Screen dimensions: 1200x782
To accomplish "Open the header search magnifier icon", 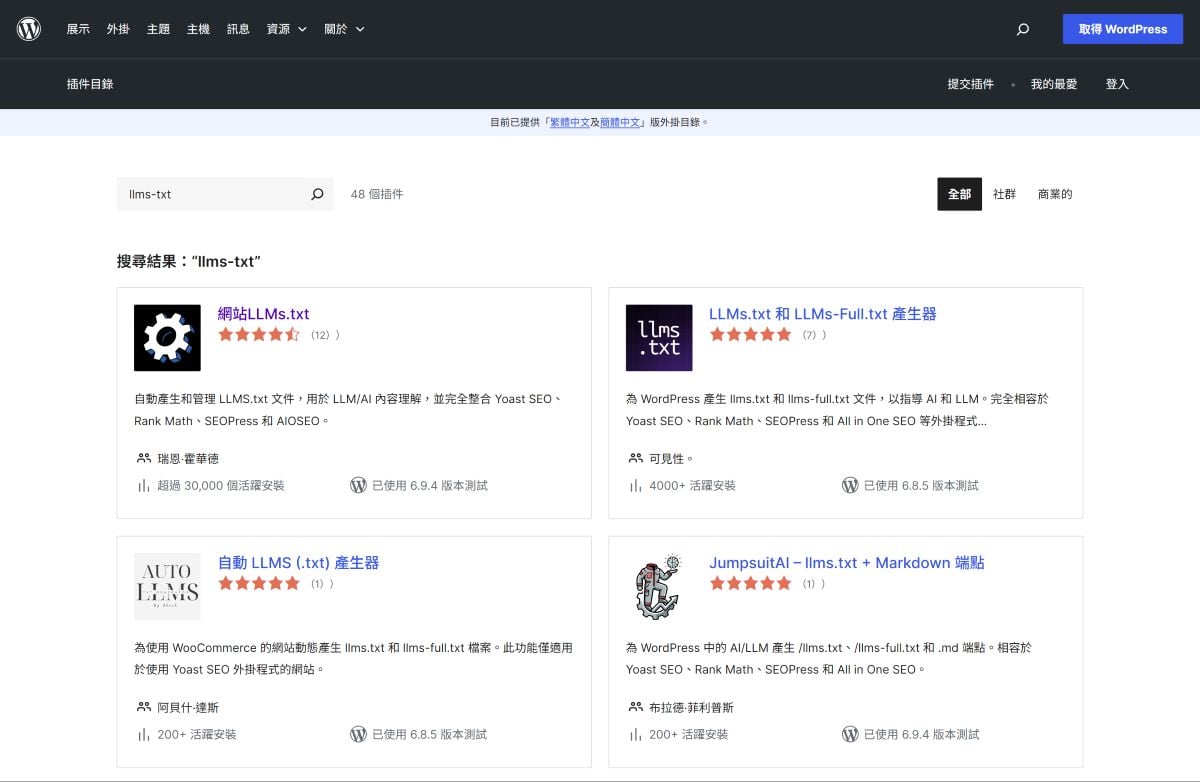I will pos(1022,29).
